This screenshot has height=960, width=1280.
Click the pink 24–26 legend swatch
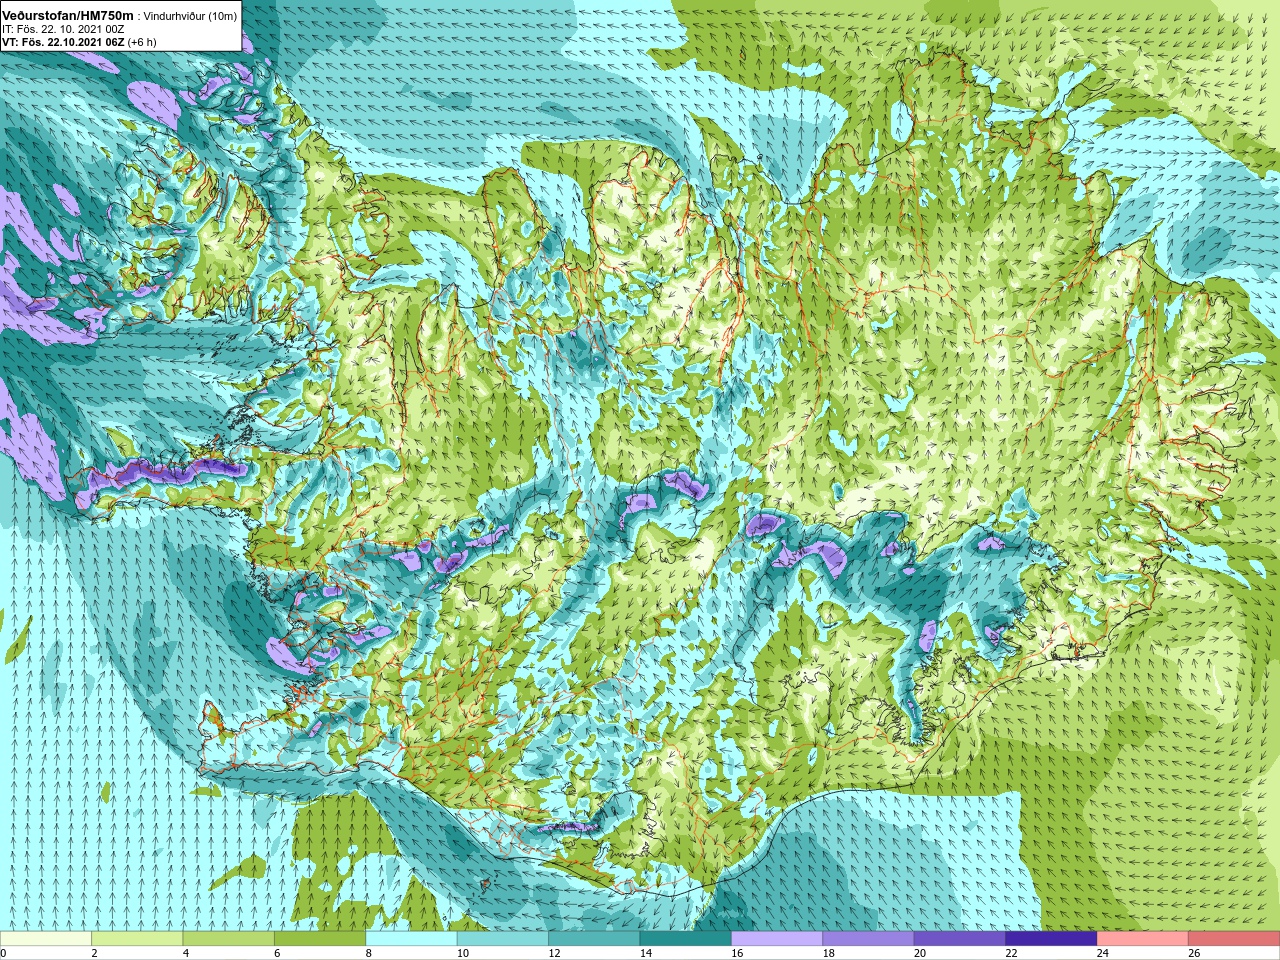pos(1142,939)
